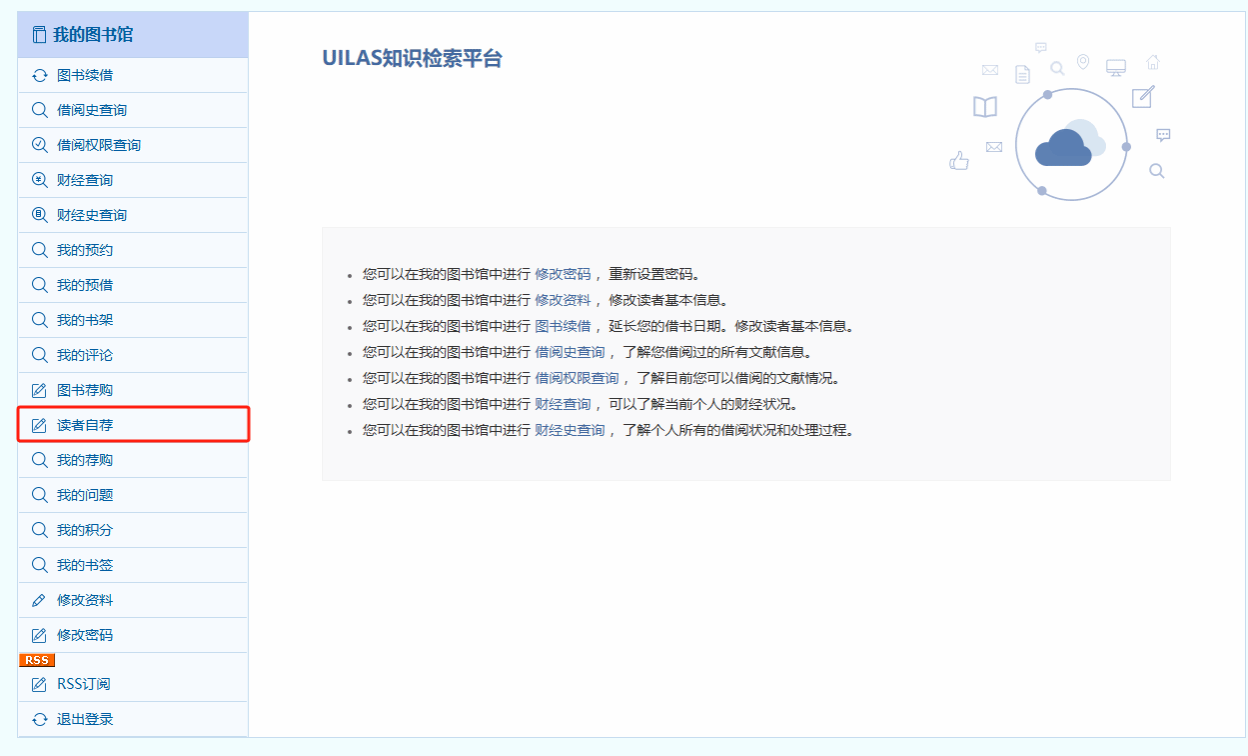This screenshot has height=756, width=1248.
Task: Open 读者自荐 in the sidebar
Action: (133, 425)
